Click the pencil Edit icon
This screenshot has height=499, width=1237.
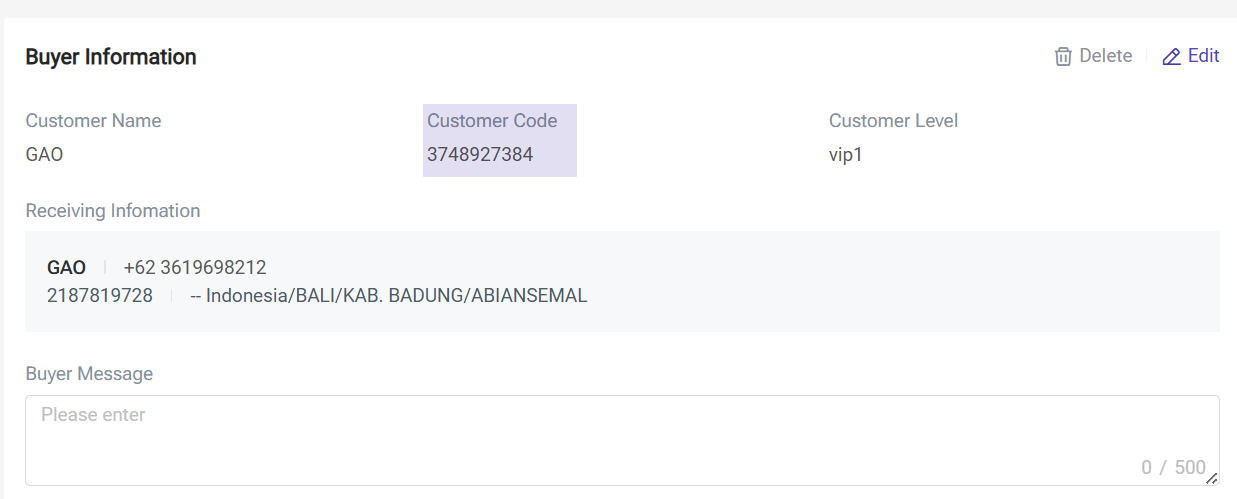coord(1172,56)
